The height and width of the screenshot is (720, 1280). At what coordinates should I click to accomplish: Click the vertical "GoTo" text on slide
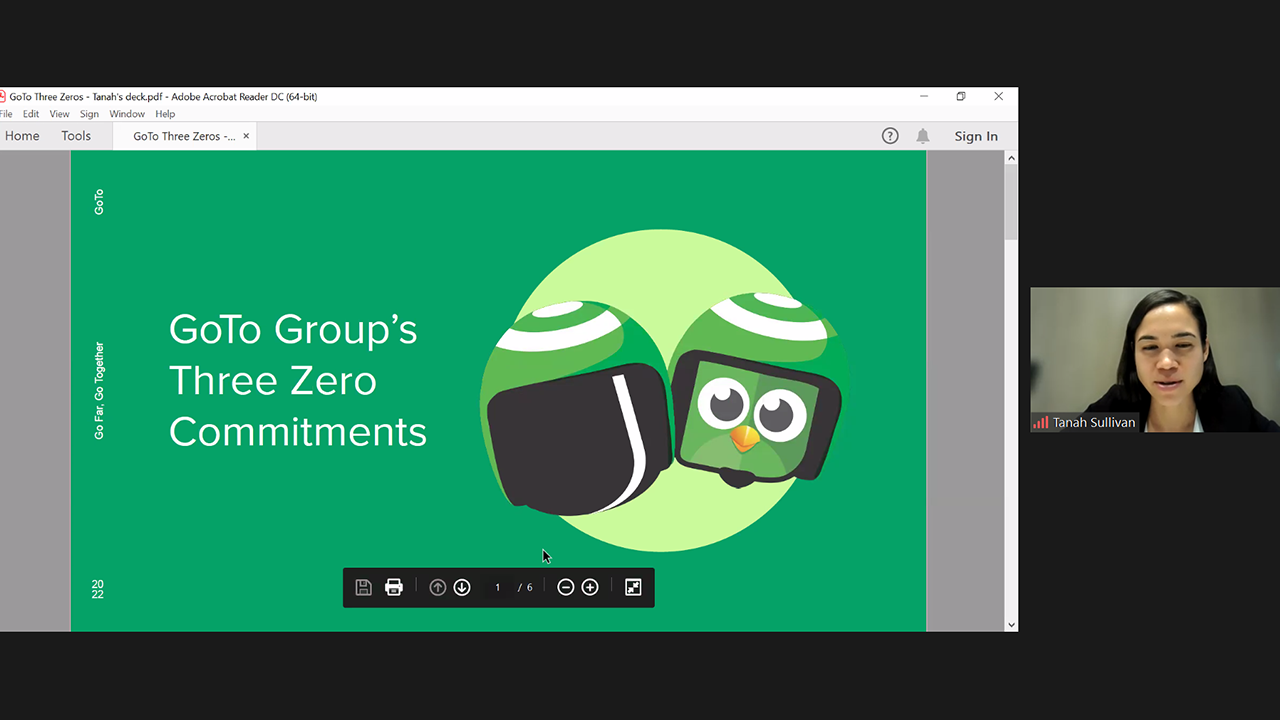99,201
